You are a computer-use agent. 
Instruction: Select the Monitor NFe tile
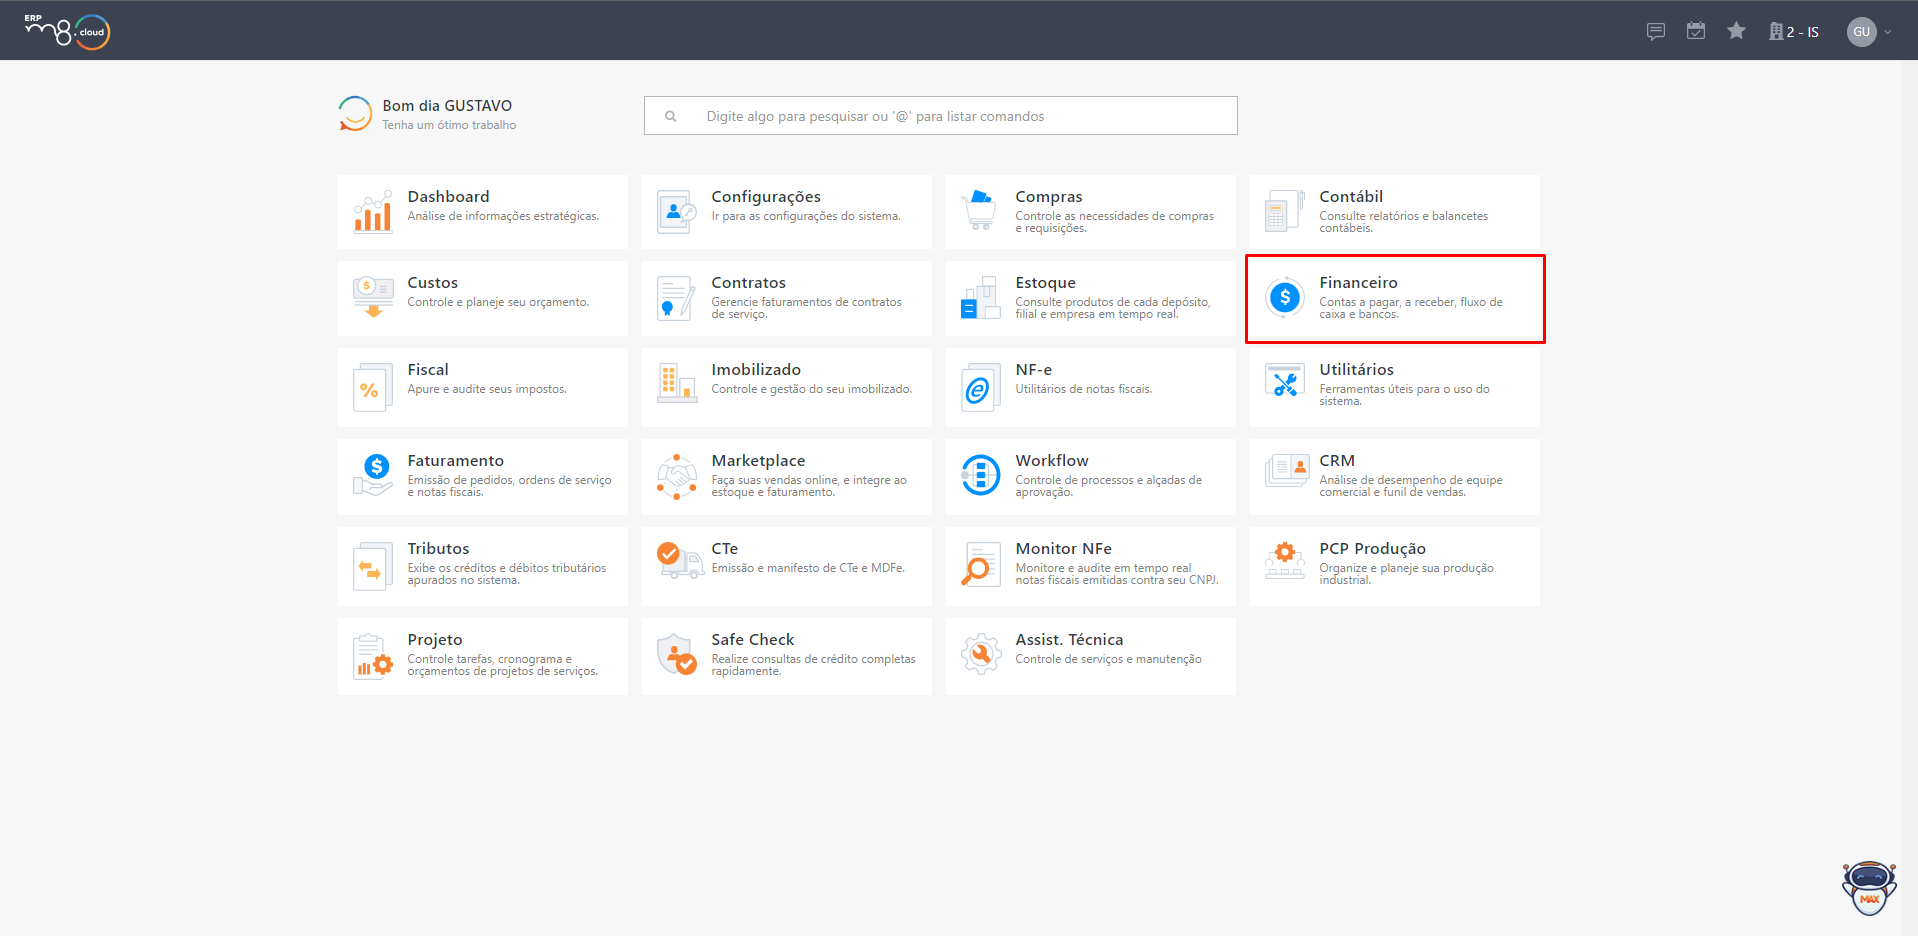coord(1090,565)
